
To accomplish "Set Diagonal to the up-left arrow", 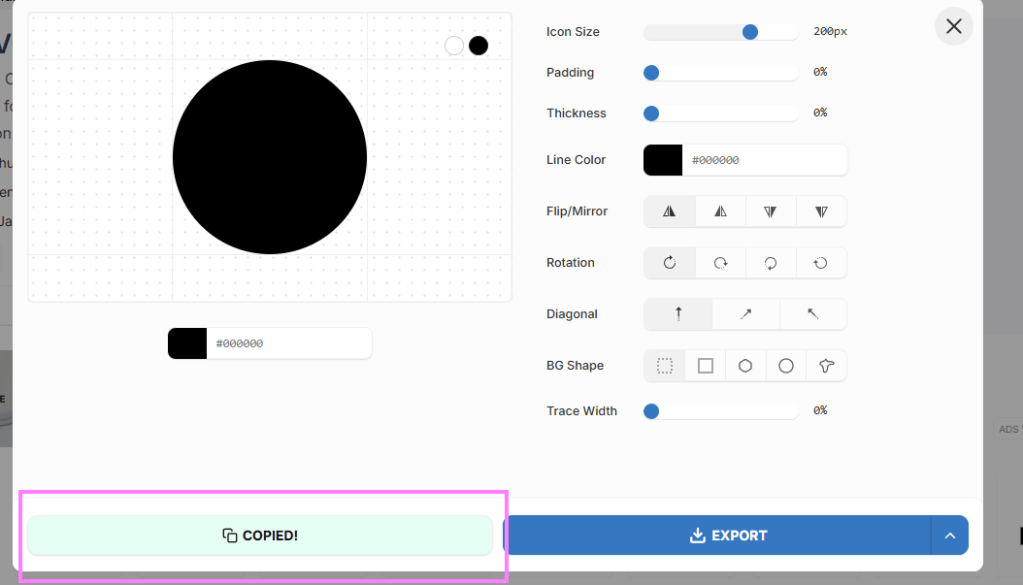I will point(813,314).
